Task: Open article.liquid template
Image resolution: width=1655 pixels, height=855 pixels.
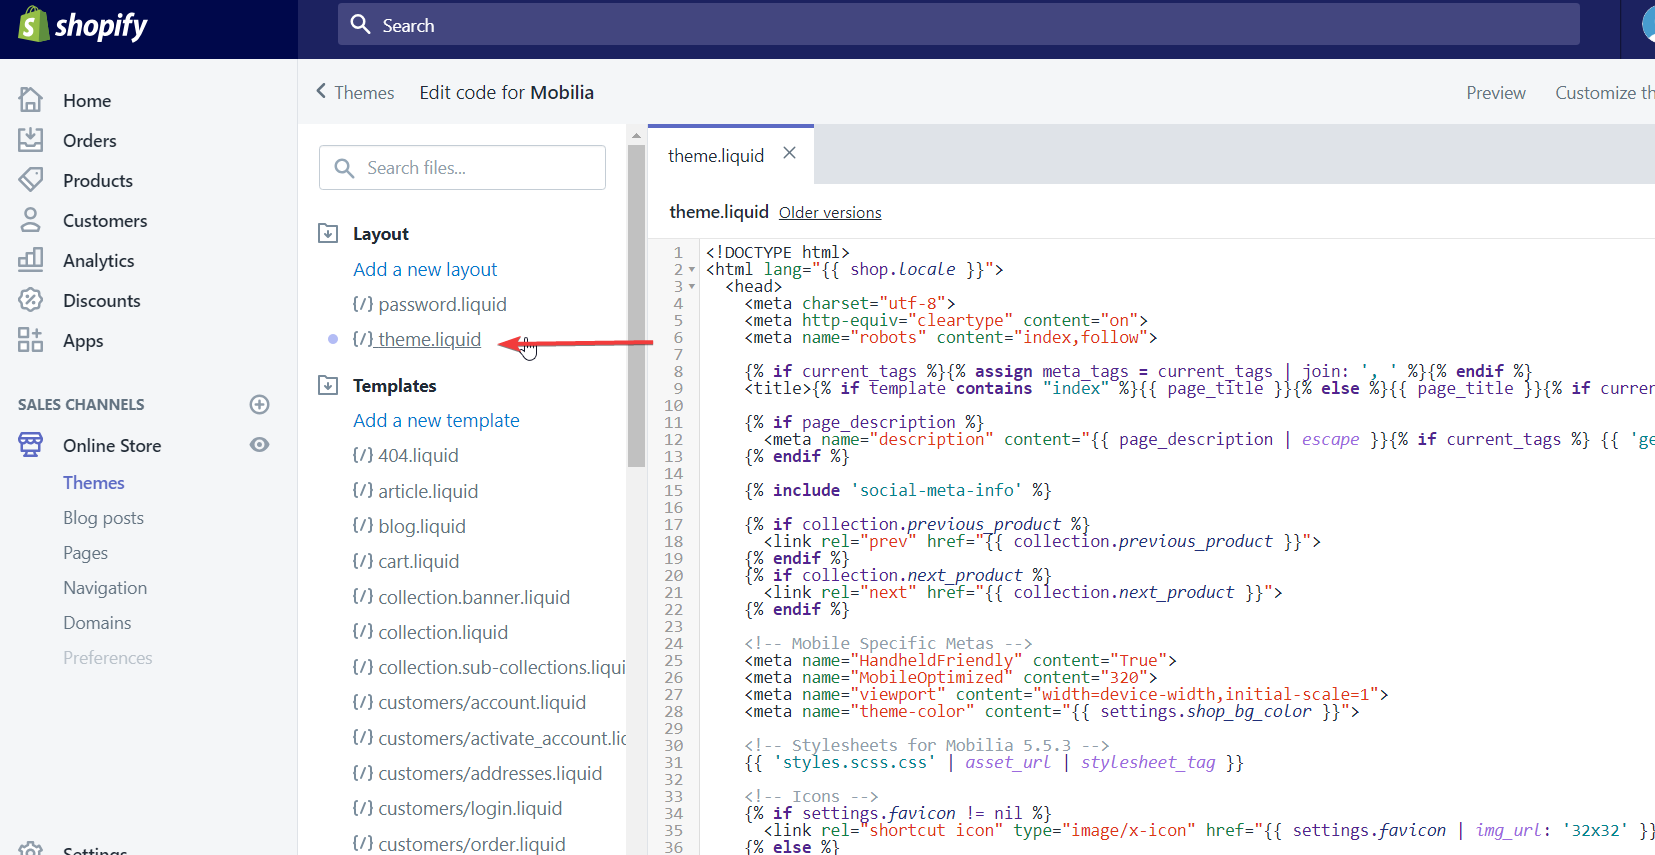Action: (x=428, y=491)
